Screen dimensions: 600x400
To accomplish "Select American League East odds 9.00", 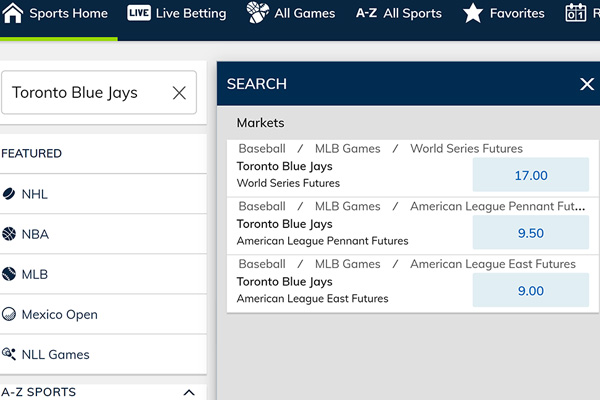I will 531,291.
